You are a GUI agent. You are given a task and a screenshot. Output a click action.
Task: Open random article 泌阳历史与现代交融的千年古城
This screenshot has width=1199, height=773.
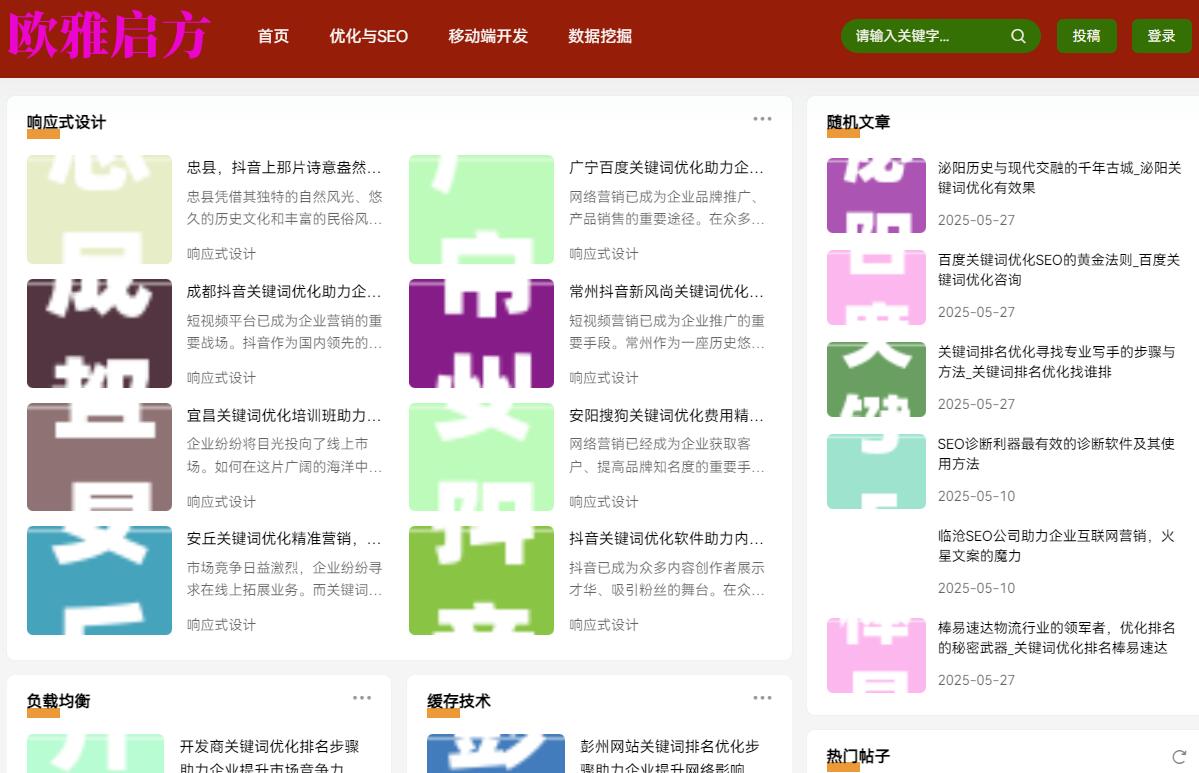pyautogui.click(x=1059, y=177)
